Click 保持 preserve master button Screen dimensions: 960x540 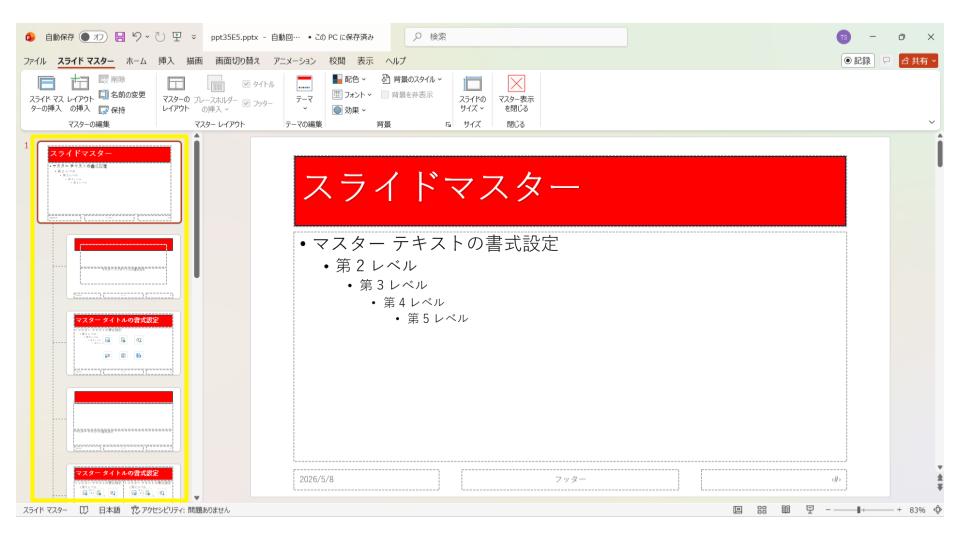click(x=113, y=110)
